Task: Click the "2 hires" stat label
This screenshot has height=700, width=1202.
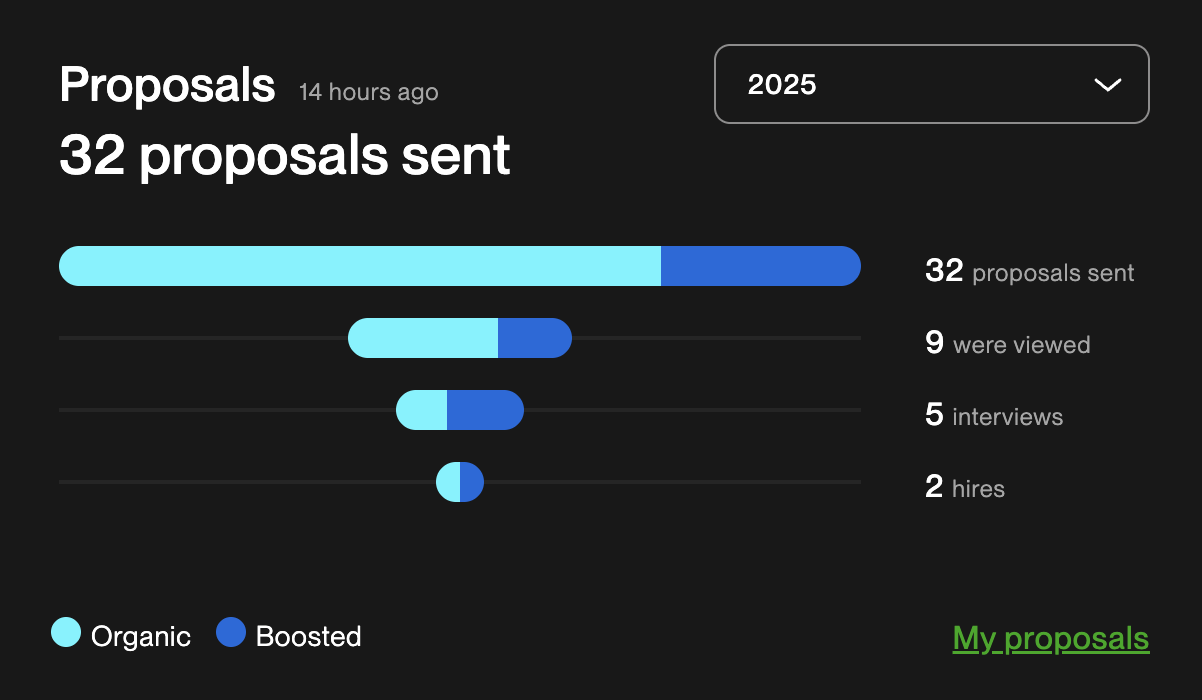Action: click(965, 488)
